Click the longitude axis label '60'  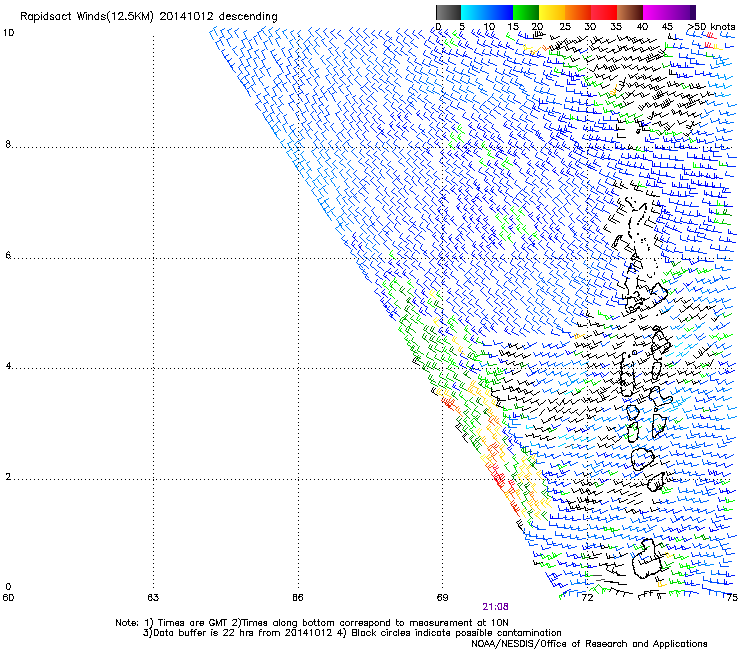click(8, 598)
